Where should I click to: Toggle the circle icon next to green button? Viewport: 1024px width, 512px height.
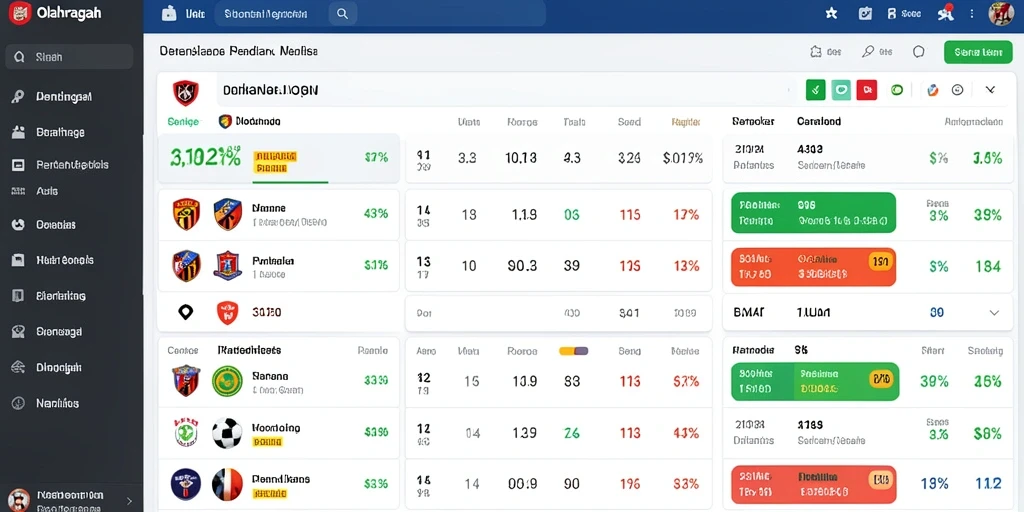coord(919,52)
